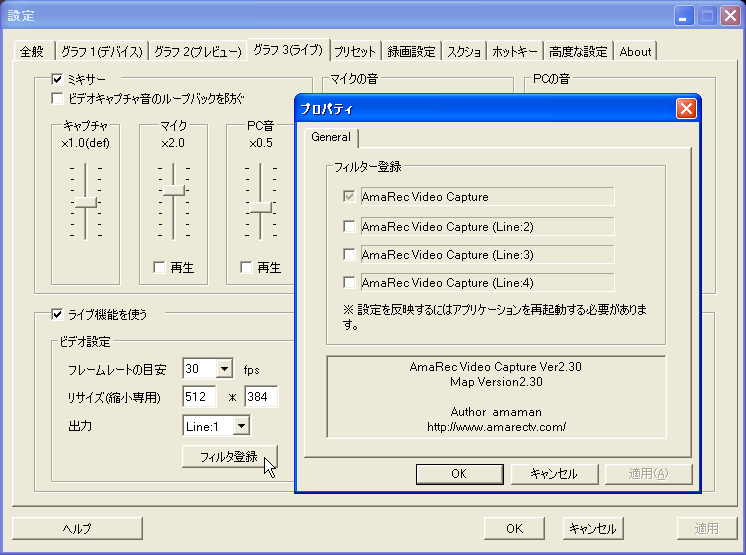746x555 pixels.
Task: Click the AmaRec Video Capture (Line:2) text field
Action: pyautogui.click(x=487, y=226)
